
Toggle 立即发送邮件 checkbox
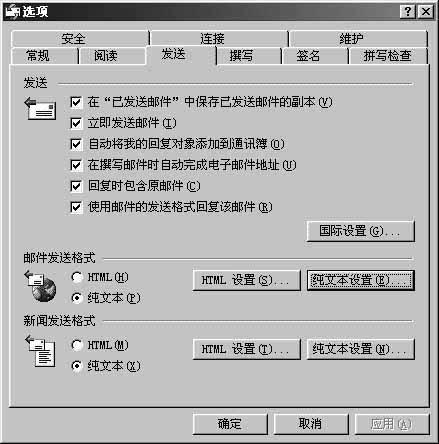click(x=76, y=123)
